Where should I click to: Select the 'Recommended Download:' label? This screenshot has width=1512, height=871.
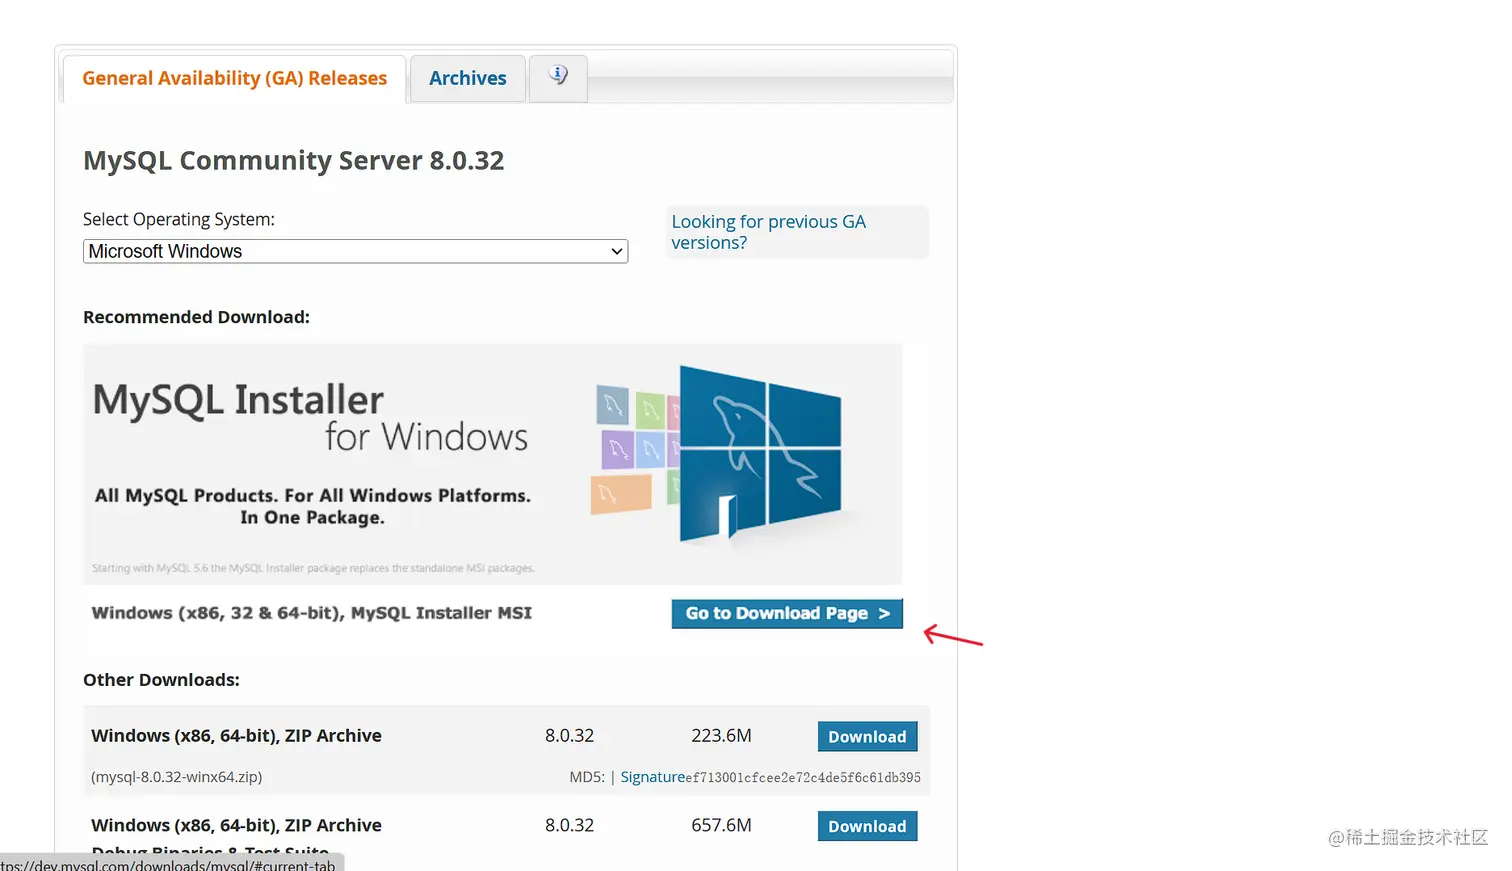tap(196, 317)
